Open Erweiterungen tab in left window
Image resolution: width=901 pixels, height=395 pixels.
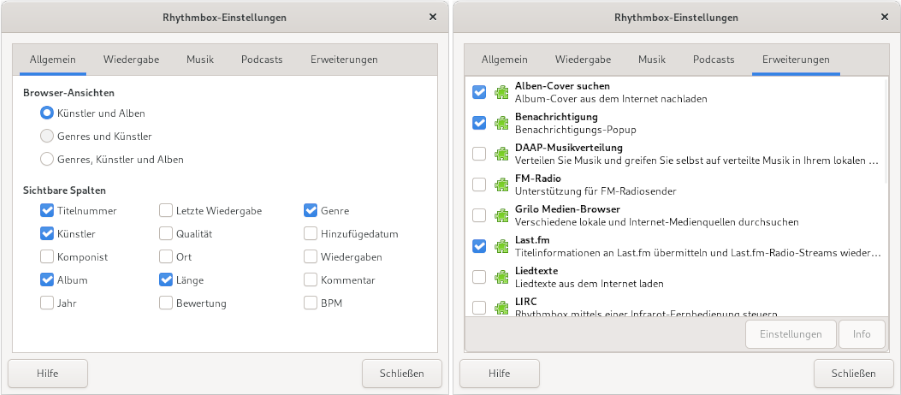pos(344,60)
